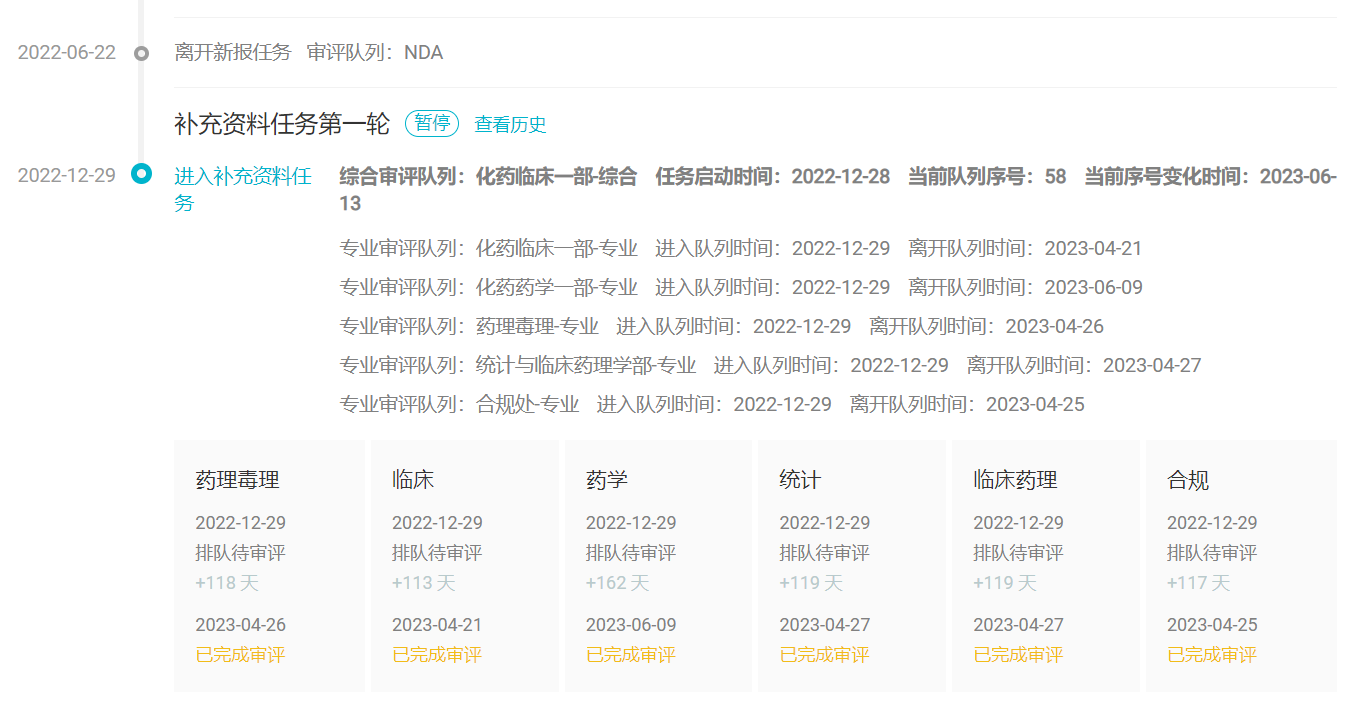Click the 补充资料任务第一轮 heading
The image size is (1364, 715).
(282, 124)
